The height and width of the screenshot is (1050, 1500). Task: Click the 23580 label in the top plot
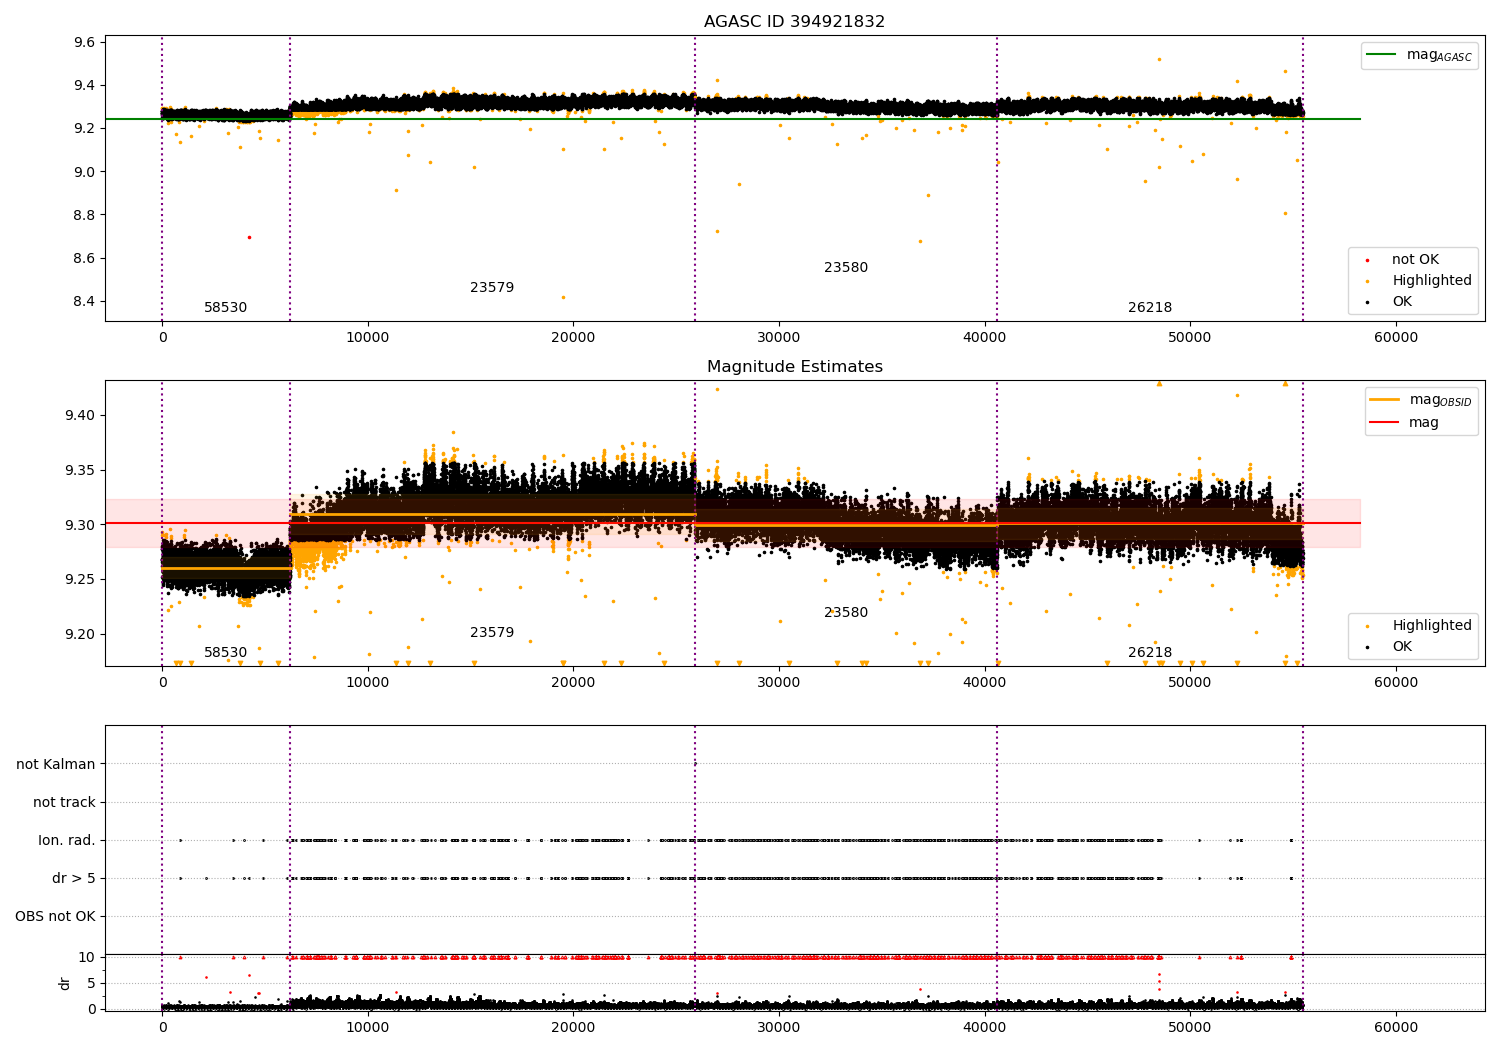click(846, 268)
